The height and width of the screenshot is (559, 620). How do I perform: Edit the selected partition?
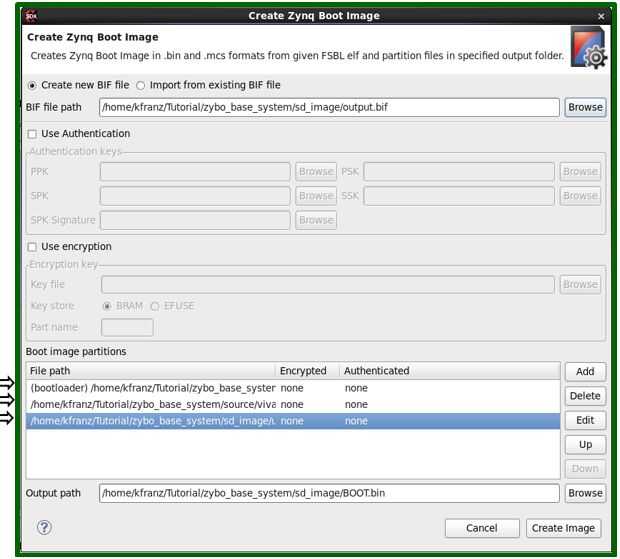click(x=585, y=420)
